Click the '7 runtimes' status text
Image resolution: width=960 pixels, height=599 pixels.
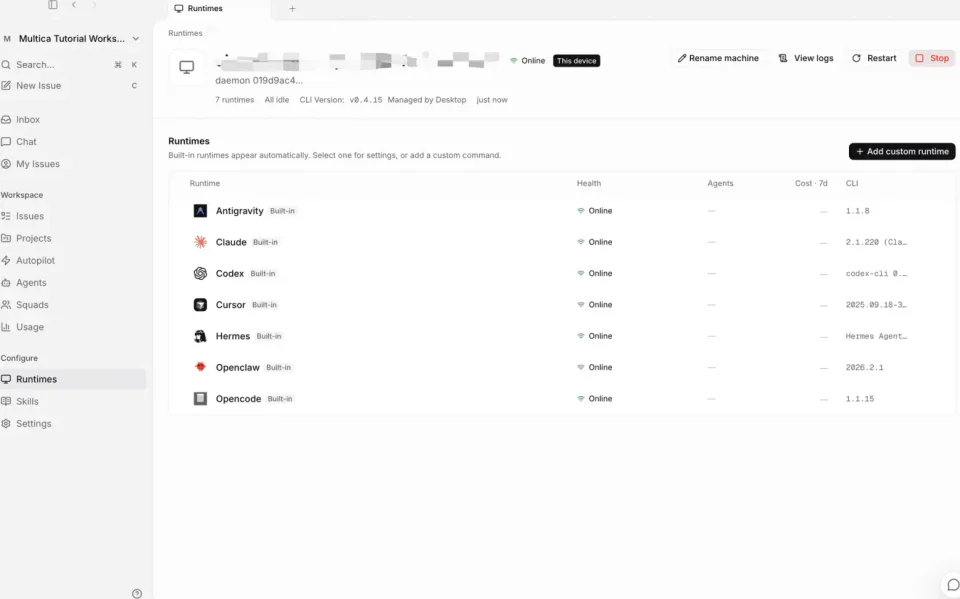tap(234, 100)
